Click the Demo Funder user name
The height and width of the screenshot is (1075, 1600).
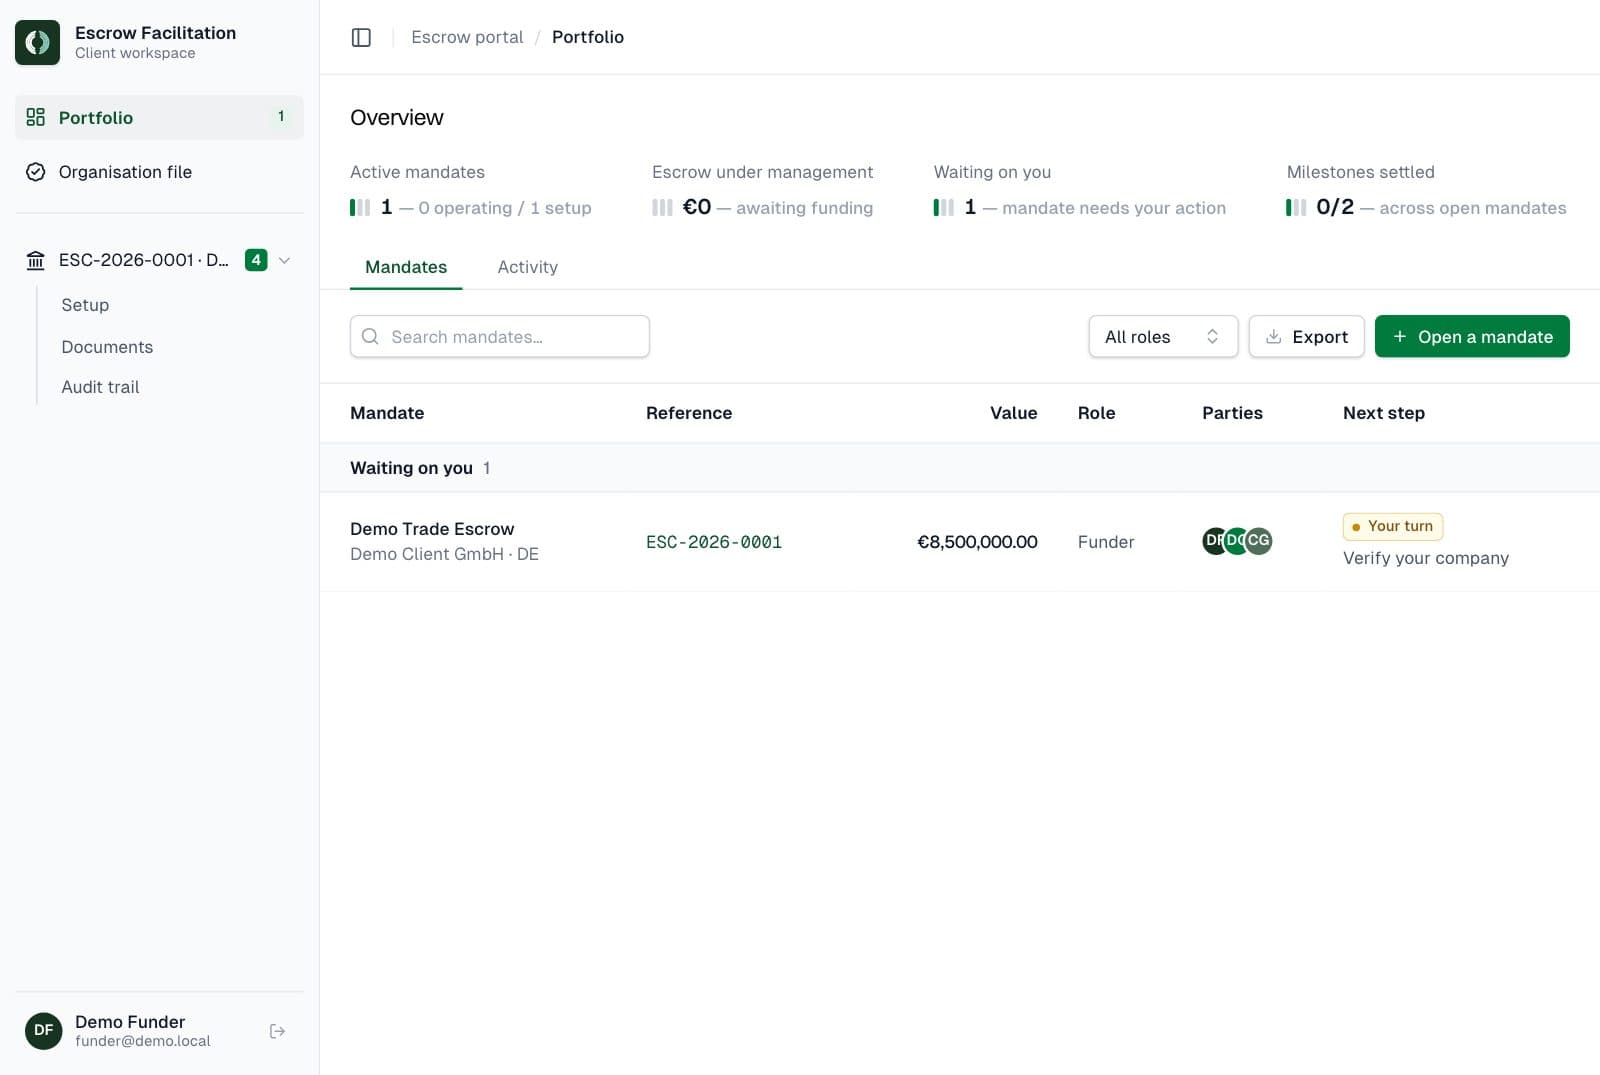coord(130,1021)
